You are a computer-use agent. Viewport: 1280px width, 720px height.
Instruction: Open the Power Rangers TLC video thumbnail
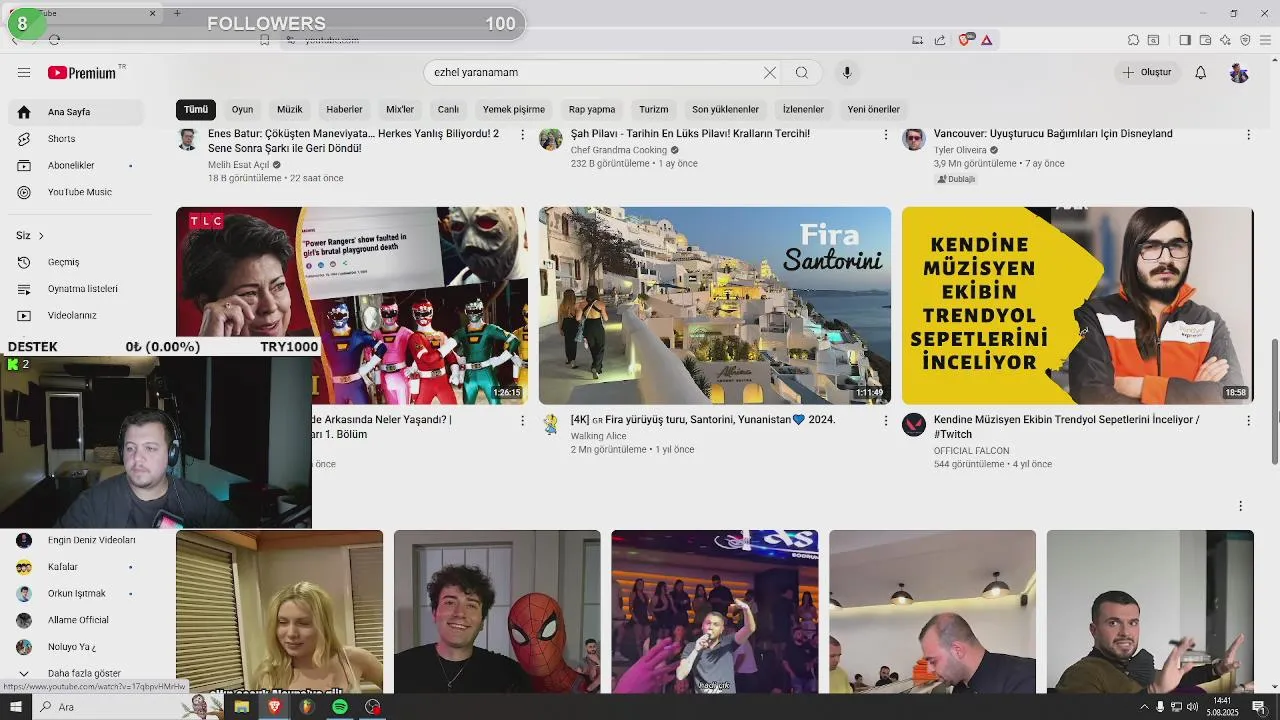pyautogui.click(x=352, y=305)
